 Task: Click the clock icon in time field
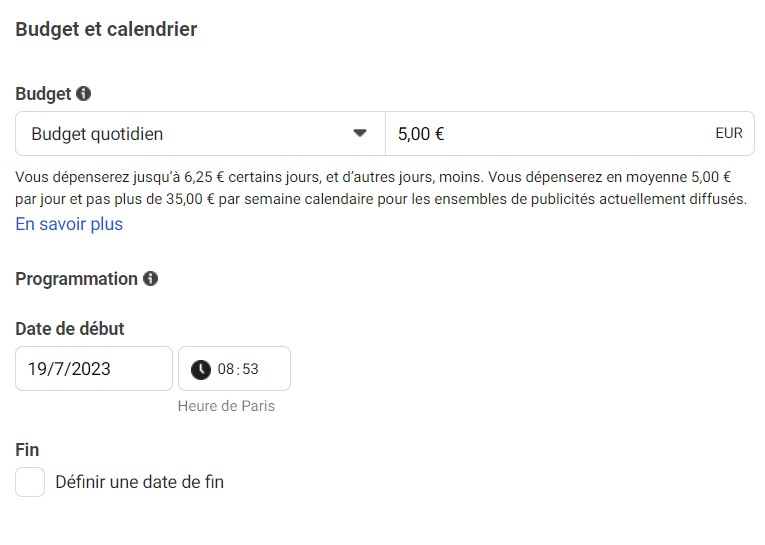point(201,369)
